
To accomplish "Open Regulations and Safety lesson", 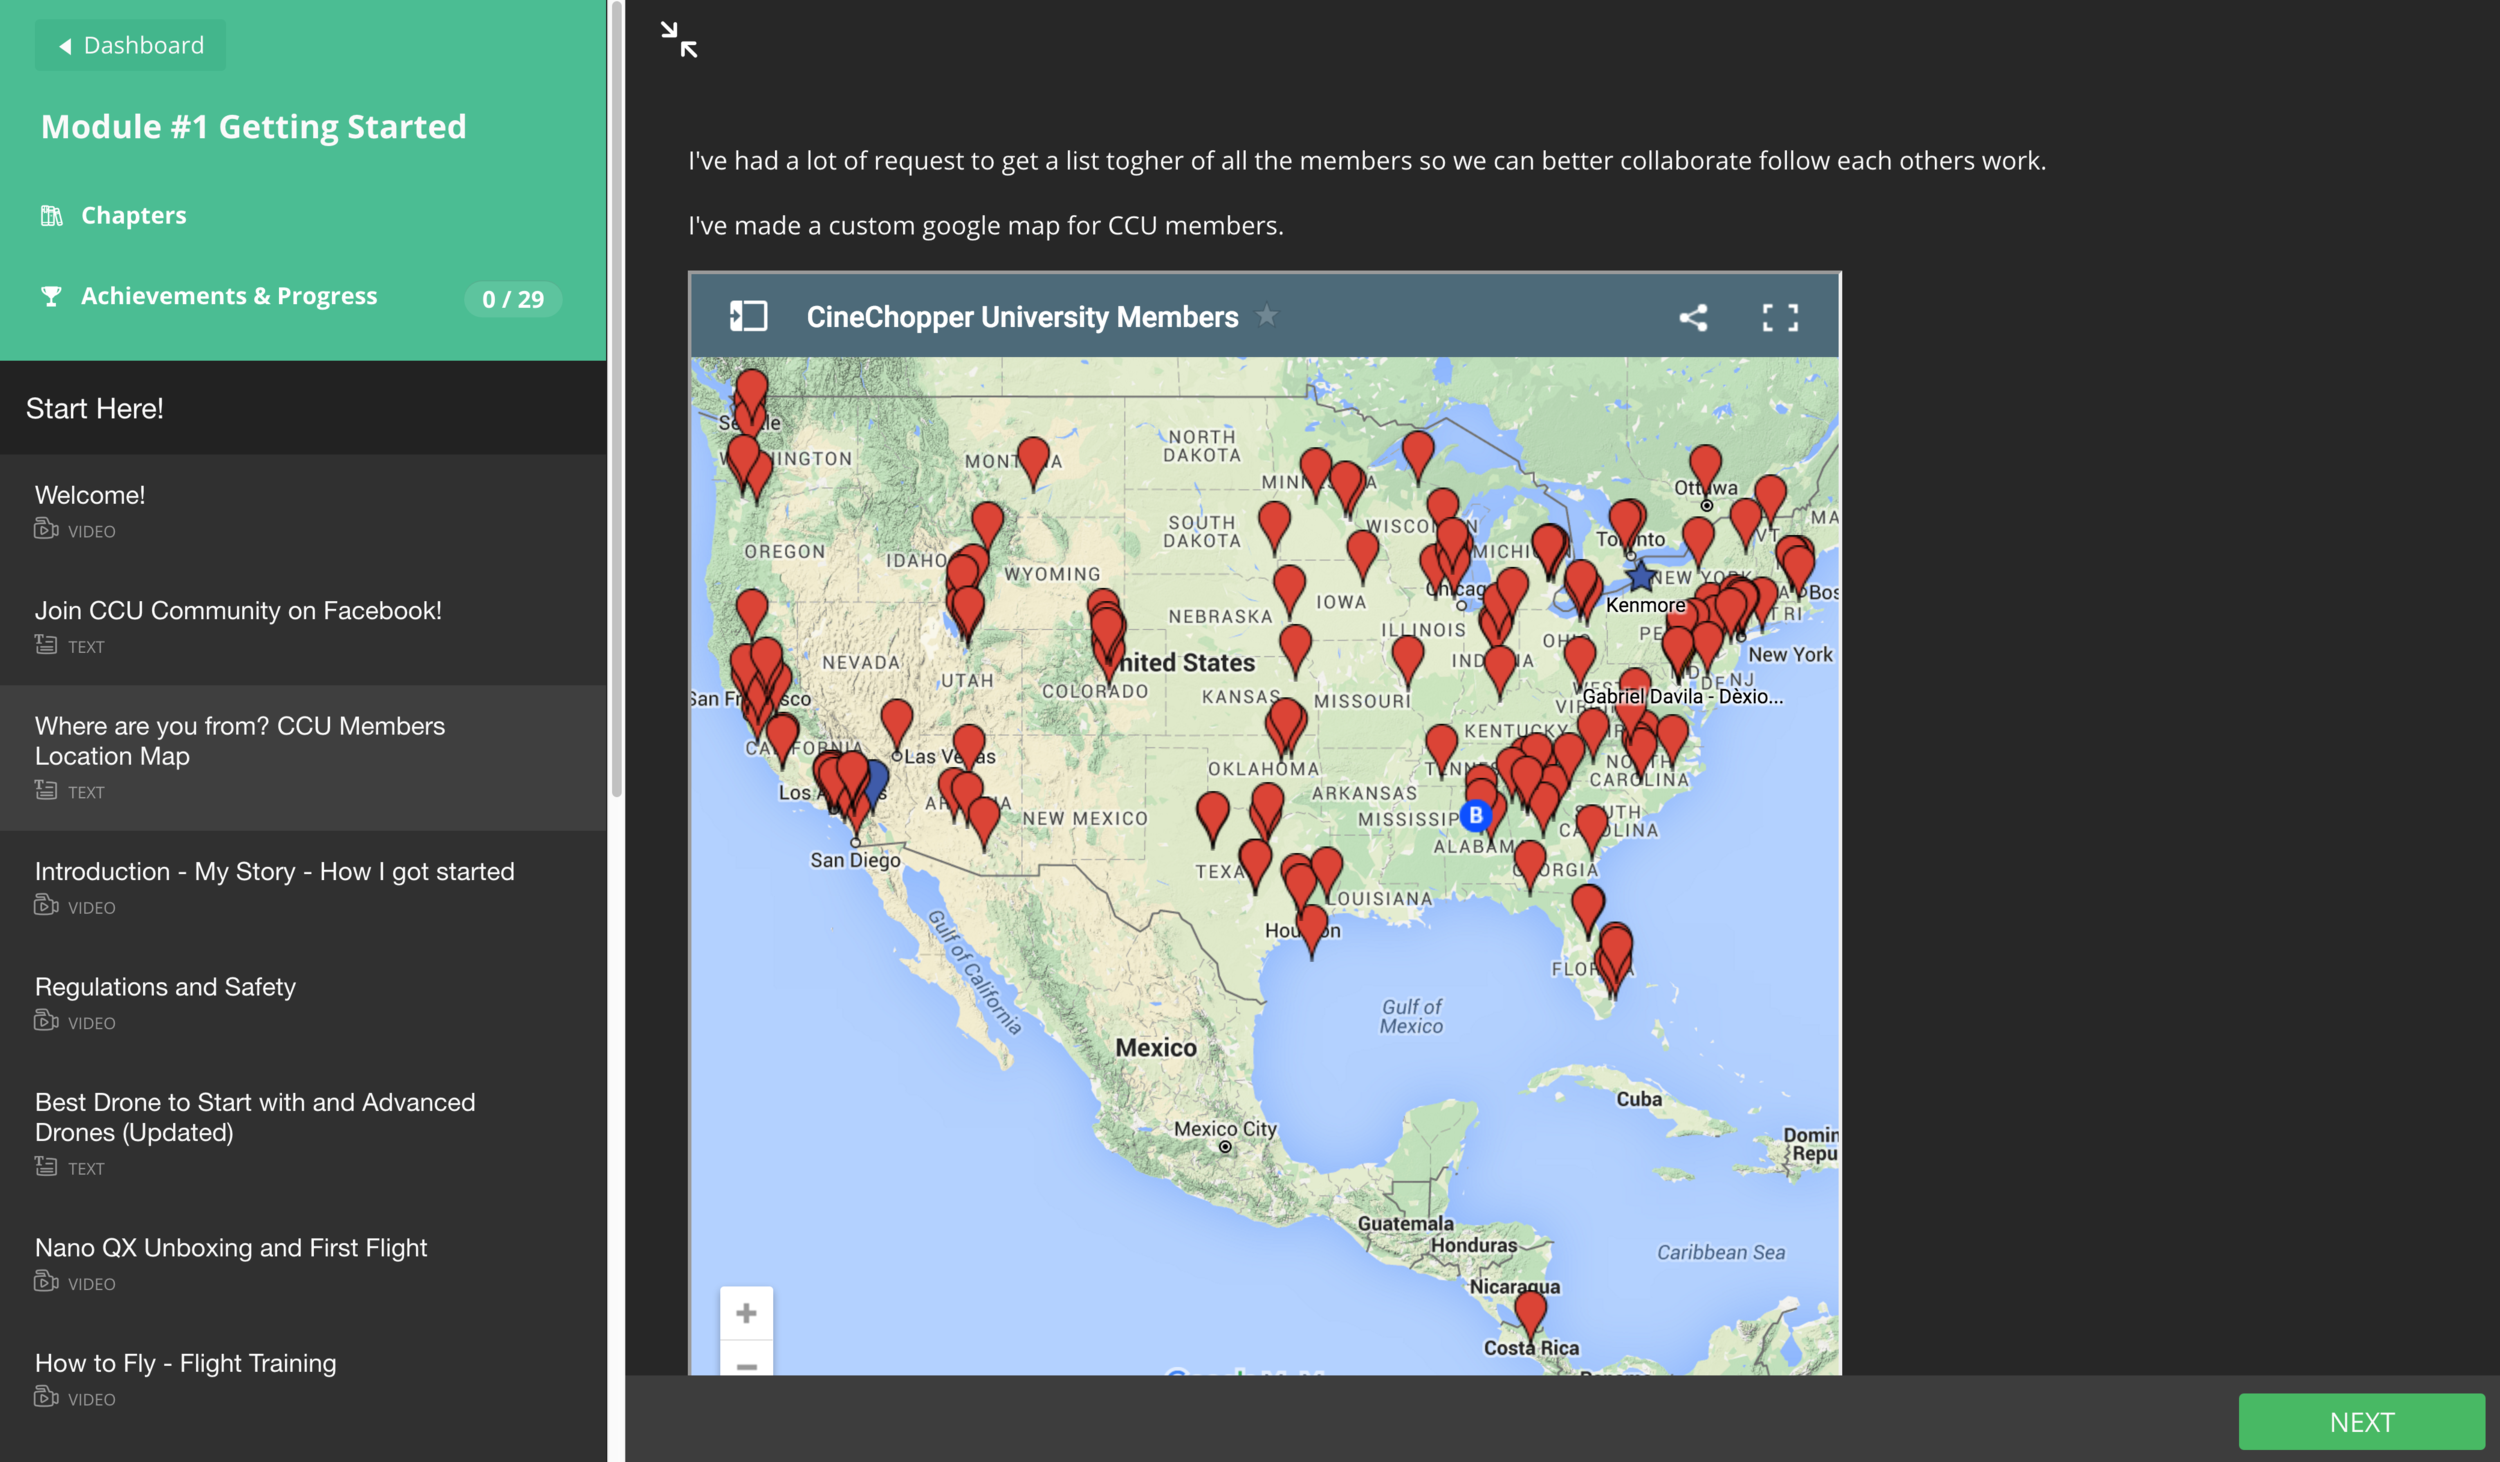I will pyautogui.click(x=303, y=1003).
